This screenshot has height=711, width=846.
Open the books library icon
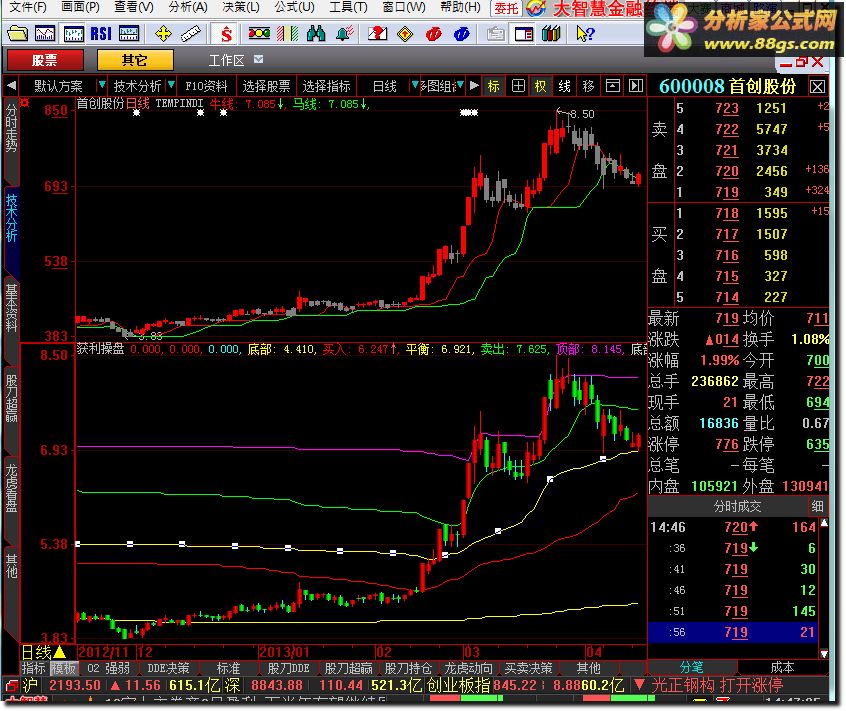click(551, 34)
